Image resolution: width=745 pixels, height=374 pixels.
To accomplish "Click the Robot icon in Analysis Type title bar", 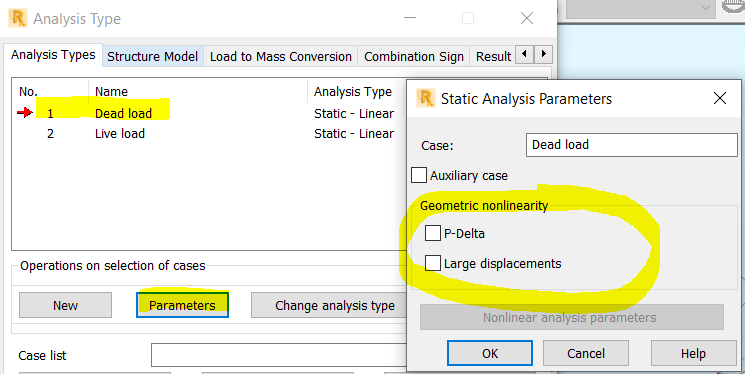I will pos(18,19).
